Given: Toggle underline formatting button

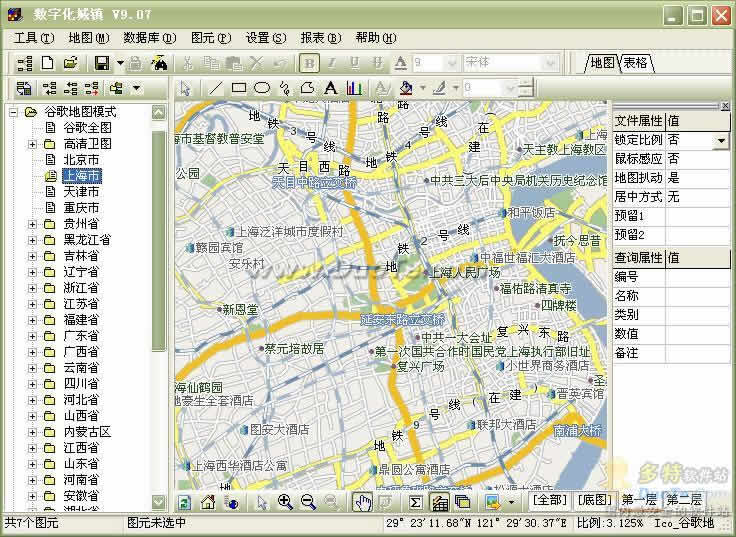Looking at the screenshot, I should pos(354,63).
